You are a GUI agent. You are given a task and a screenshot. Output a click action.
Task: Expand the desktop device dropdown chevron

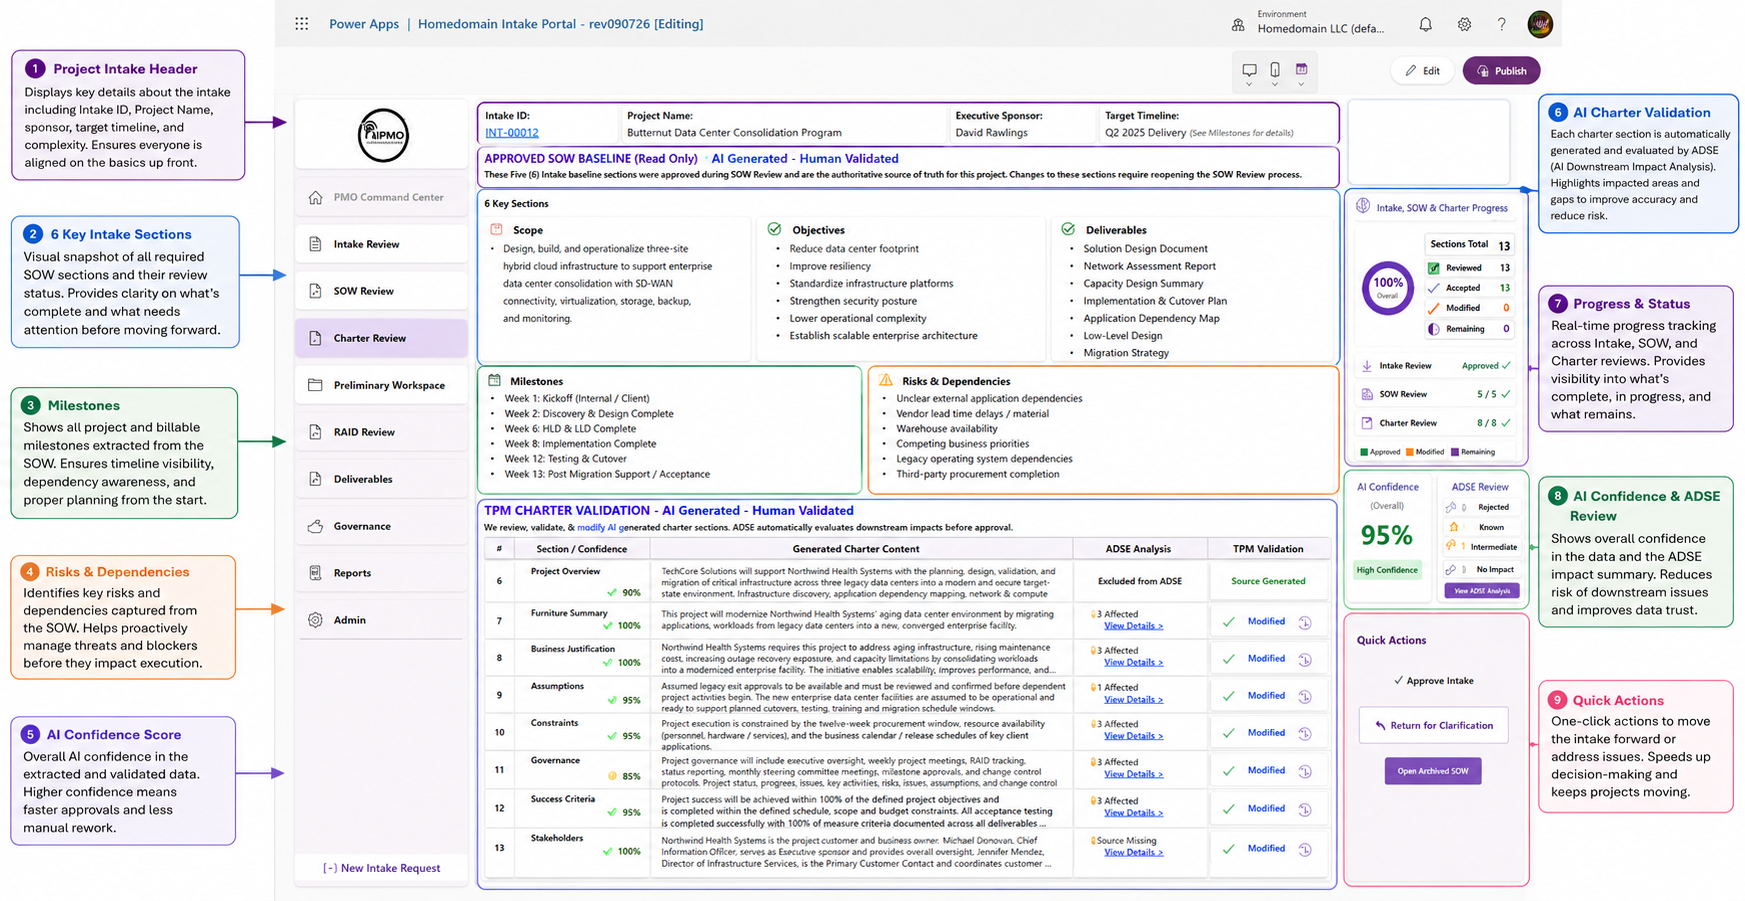point(1249,85)
